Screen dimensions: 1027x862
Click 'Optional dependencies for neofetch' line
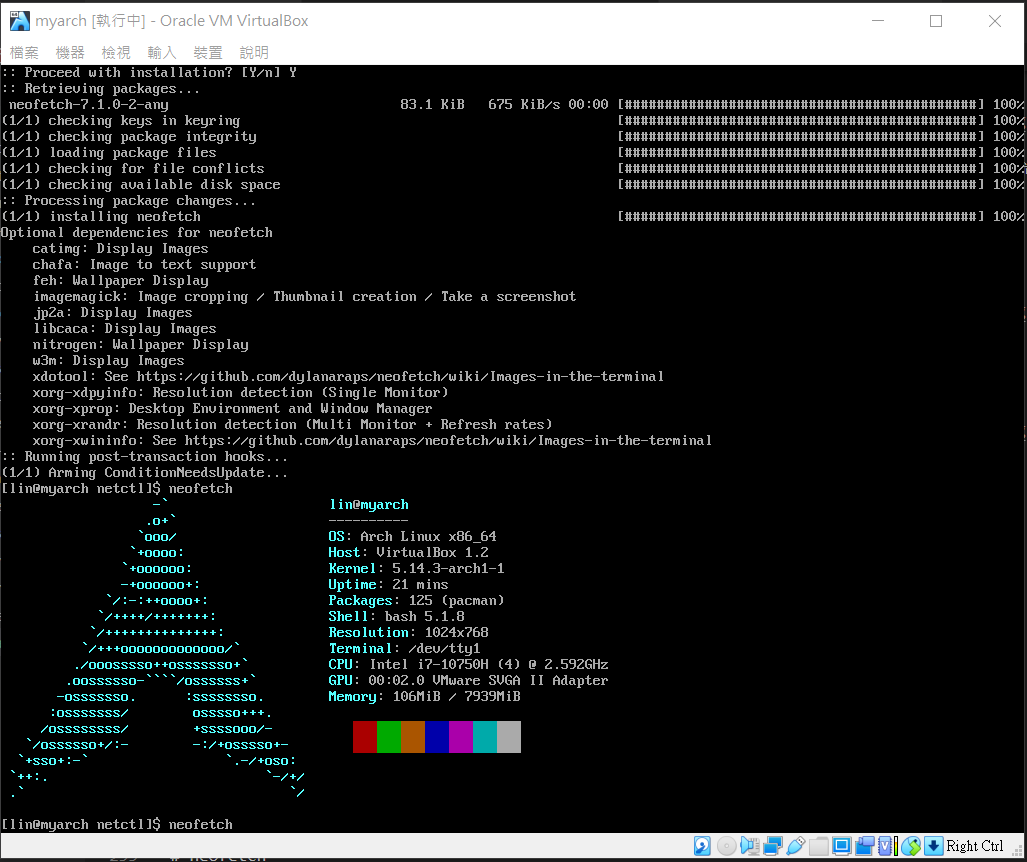[x=136, y=233]
